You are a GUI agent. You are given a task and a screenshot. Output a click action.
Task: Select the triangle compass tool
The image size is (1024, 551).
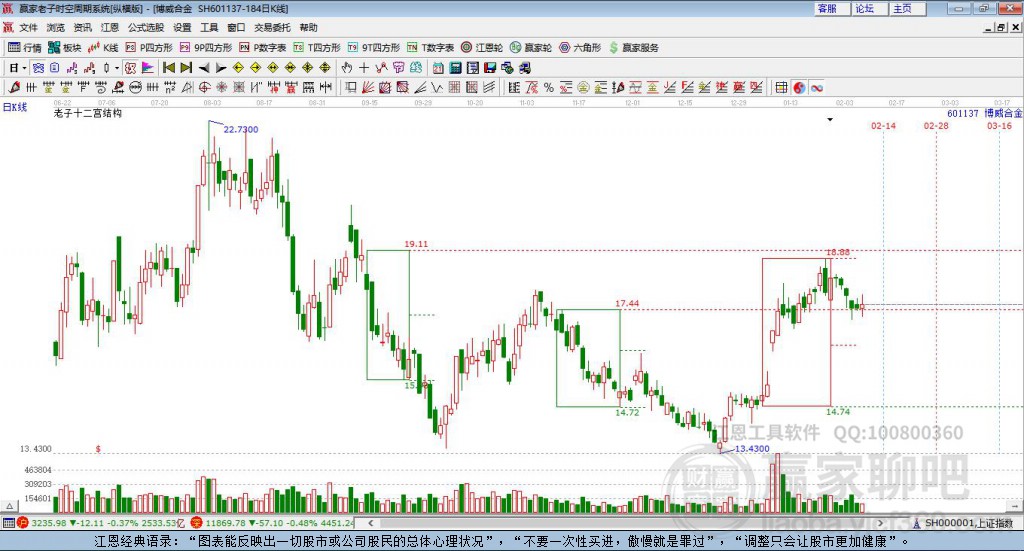point(187,87)
